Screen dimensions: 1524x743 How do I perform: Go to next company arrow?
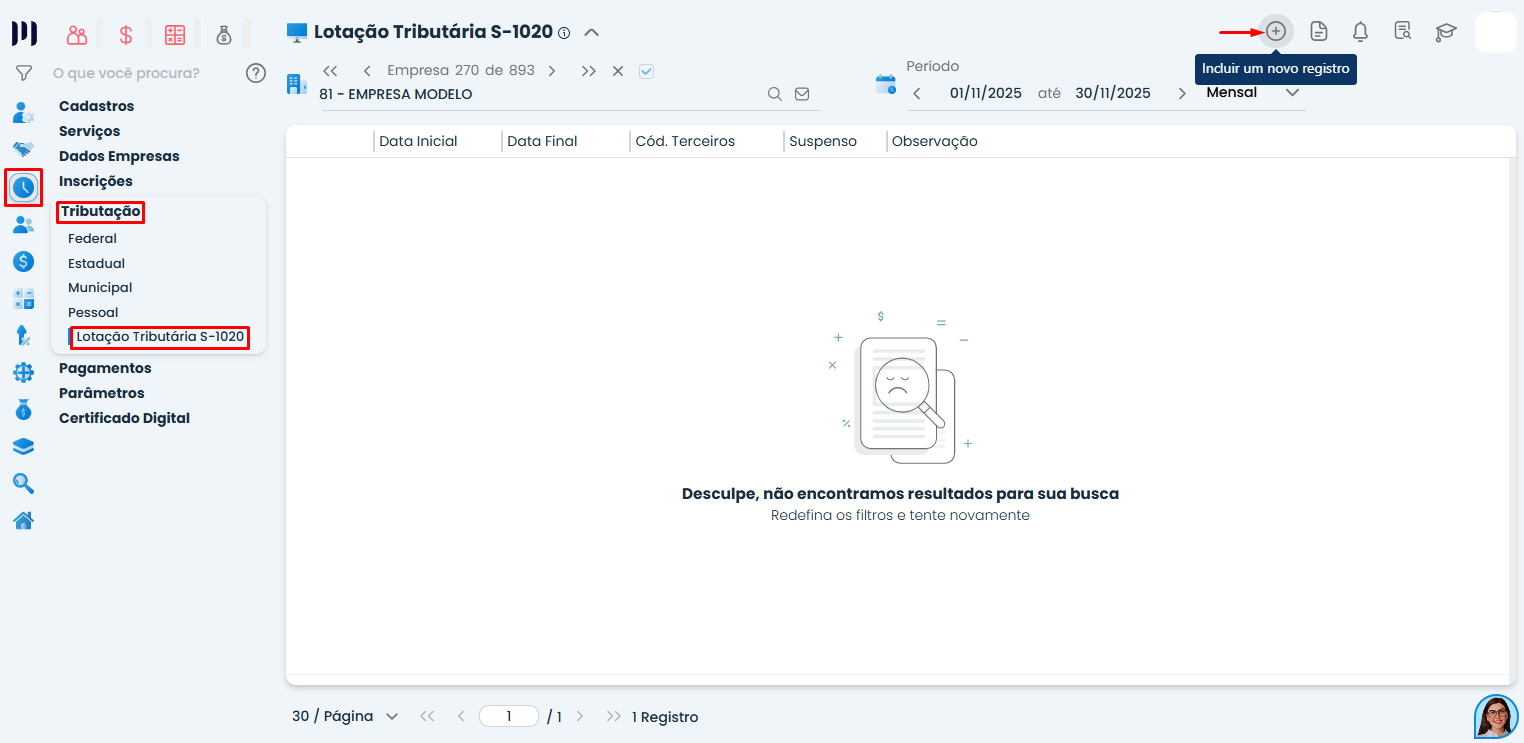pyautogui.click(x=552, y=71)
